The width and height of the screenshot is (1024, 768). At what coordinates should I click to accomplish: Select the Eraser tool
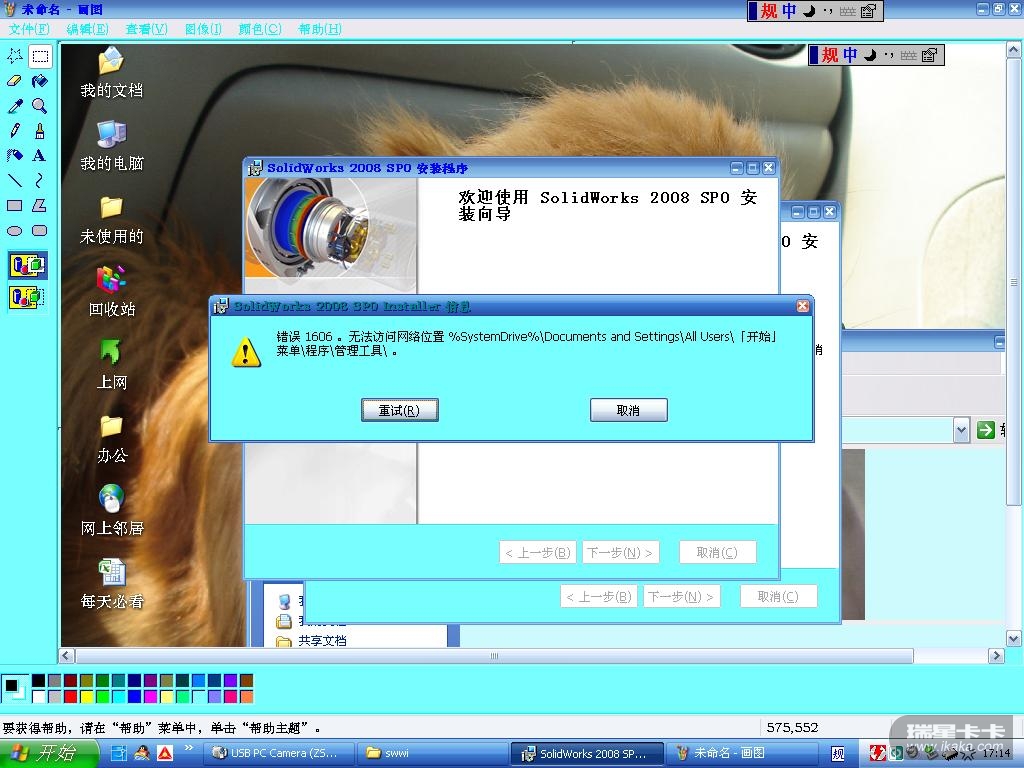click(15, 81)
